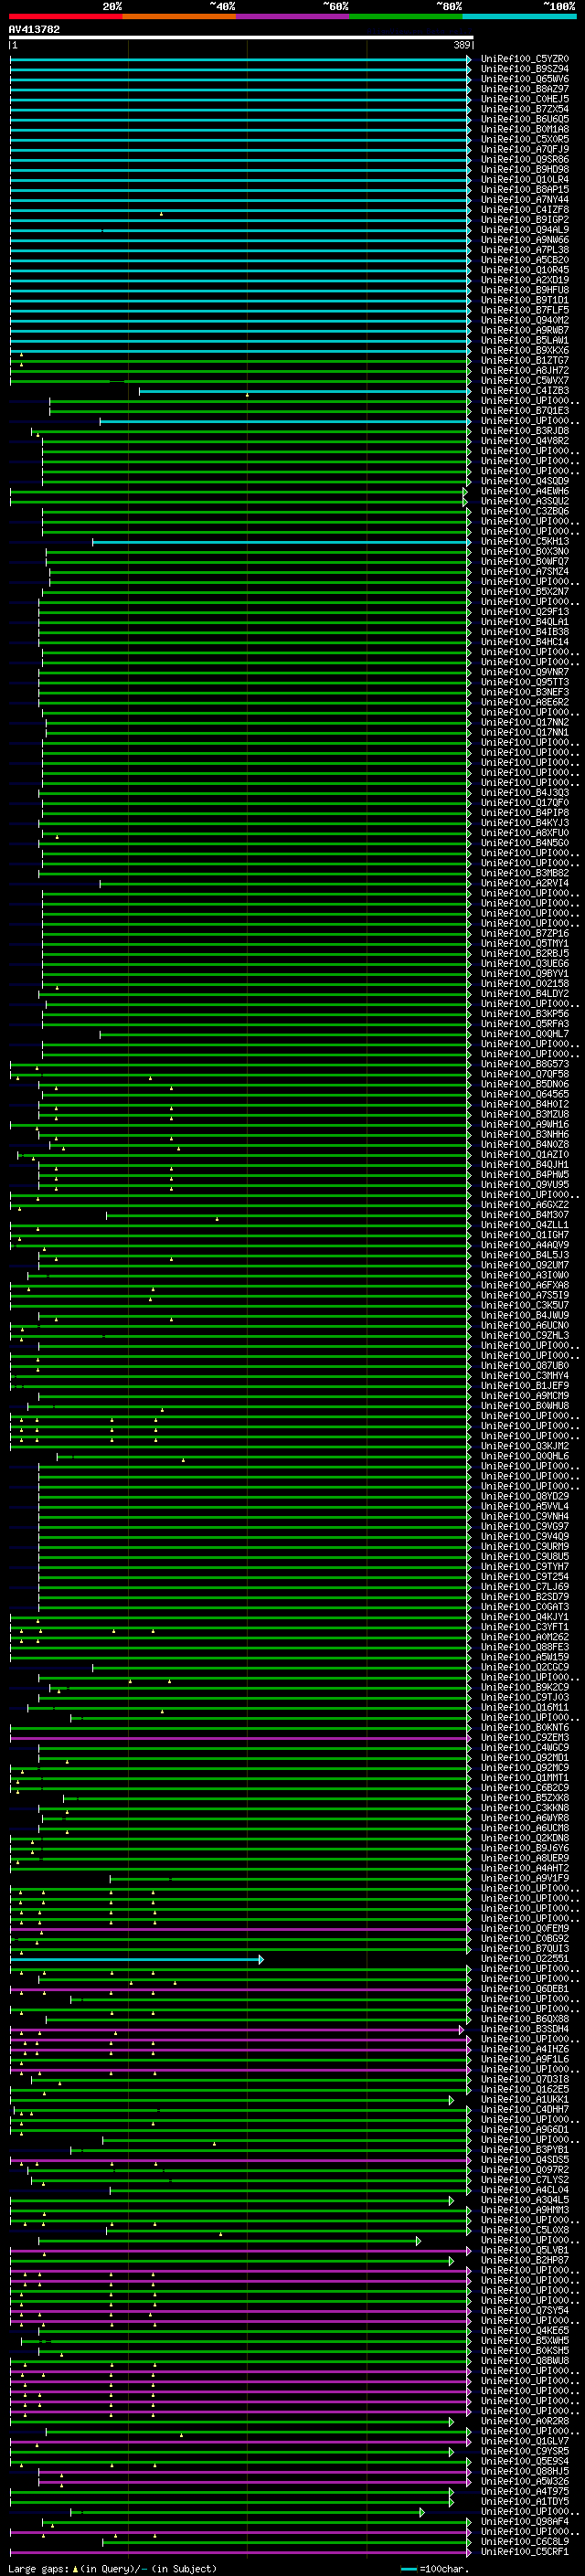Click the query end position 389
The image size is (585, 2576).
click(x=461, y=45)
